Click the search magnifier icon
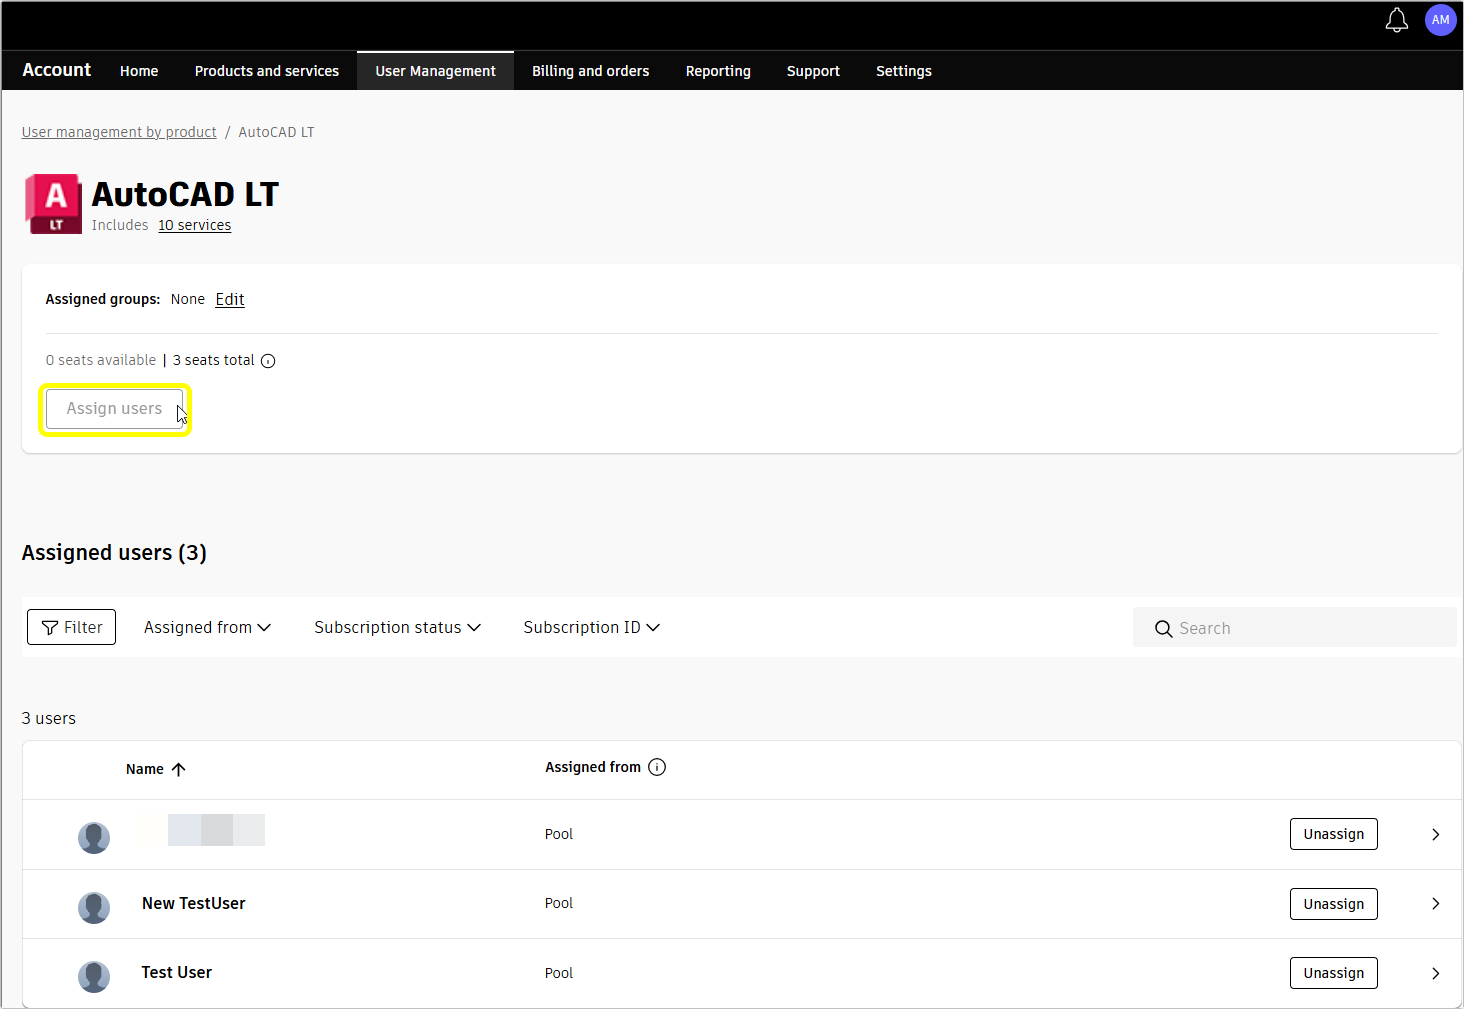Viewport: 1465px width, 1010px height. pos(1163,628)
